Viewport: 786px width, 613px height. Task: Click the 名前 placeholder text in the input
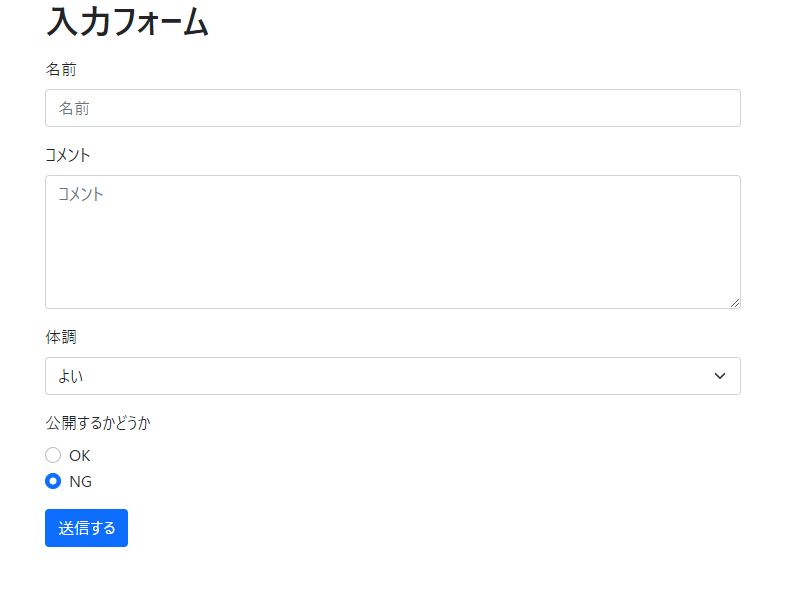click(74, 108)
